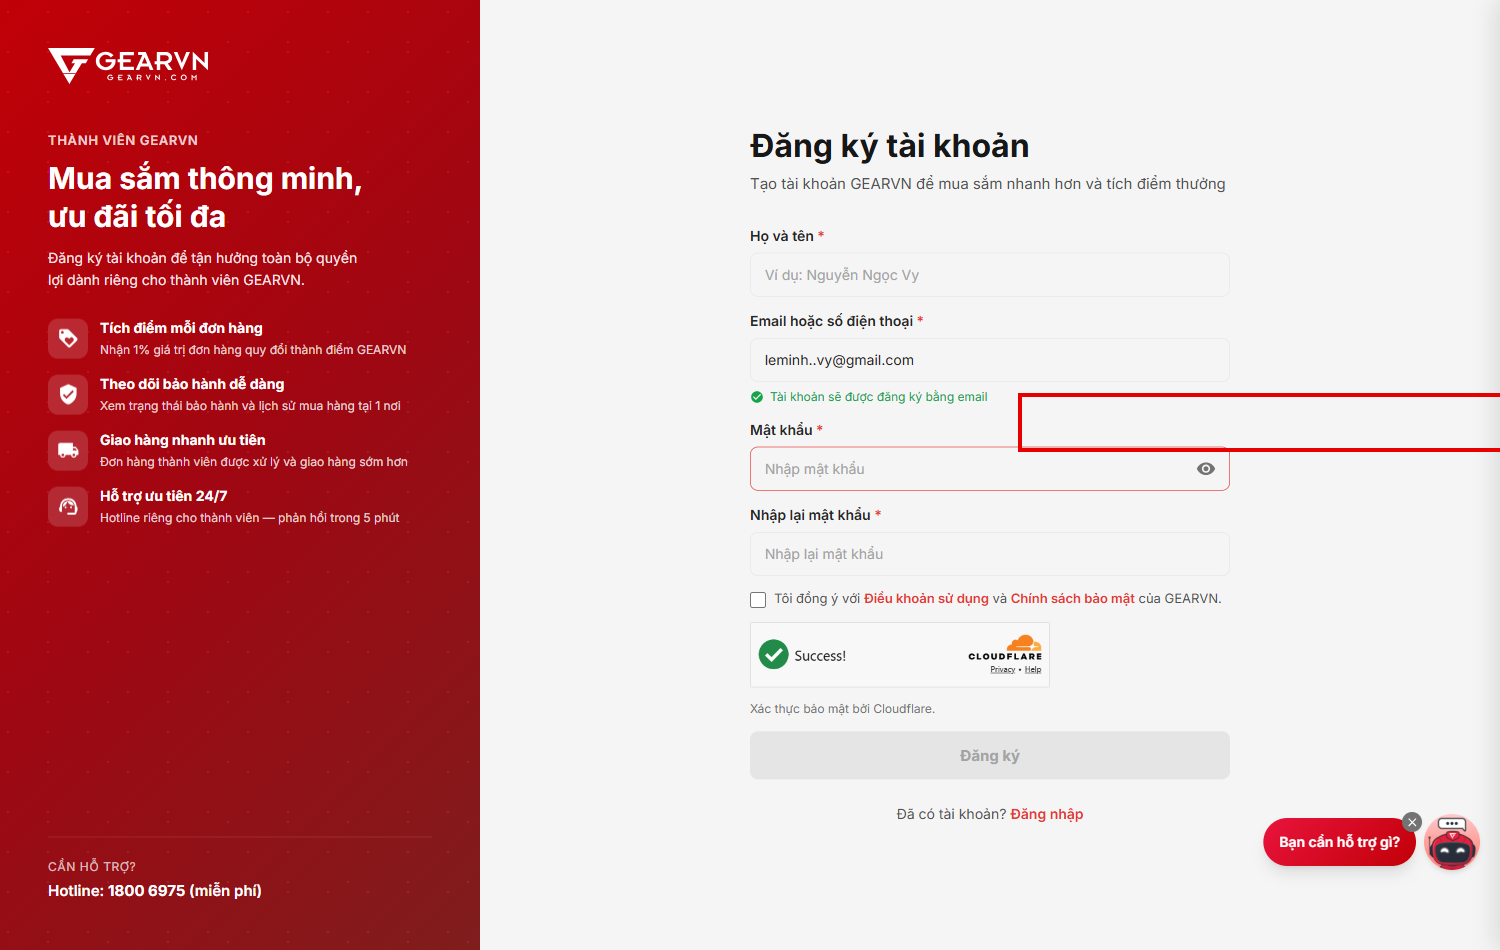Click the Nhập lại mật khẩu field
This screenshot has height=950, width=1500.
click(990, 554)
